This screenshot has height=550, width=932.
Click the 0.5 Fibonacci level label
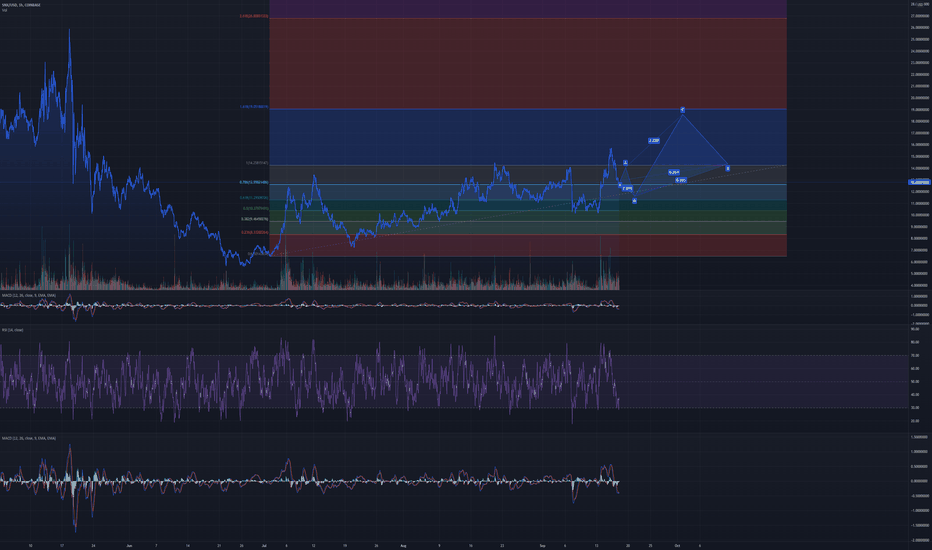(256, 209)
